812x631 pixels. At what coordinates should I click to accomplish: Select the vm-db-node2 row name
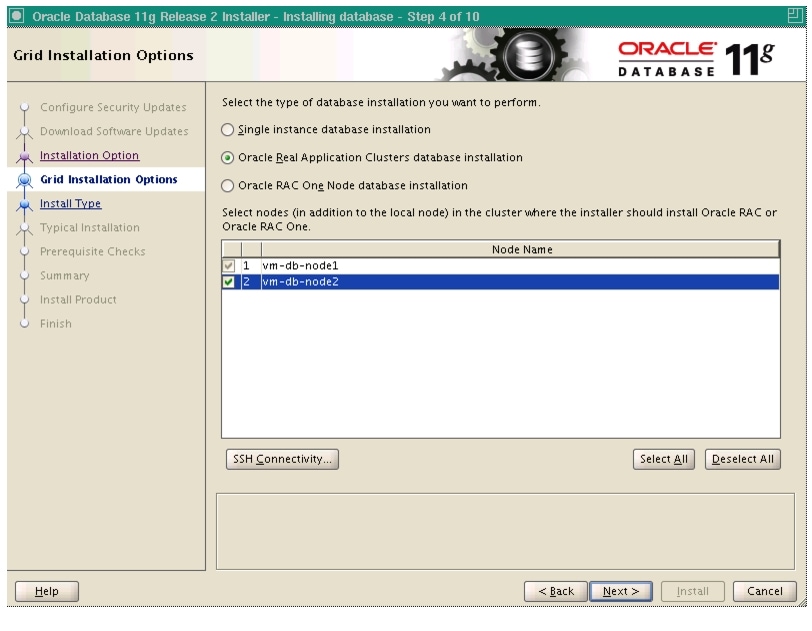pyautogui.click(x=300, y=282)
